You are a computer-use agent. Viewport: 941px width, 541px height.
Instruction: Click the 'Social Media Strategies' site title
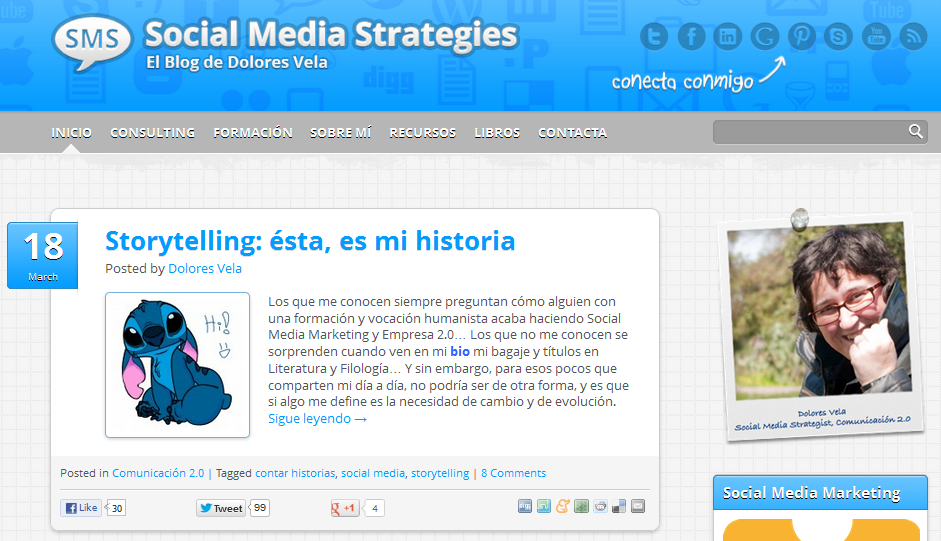331,34
